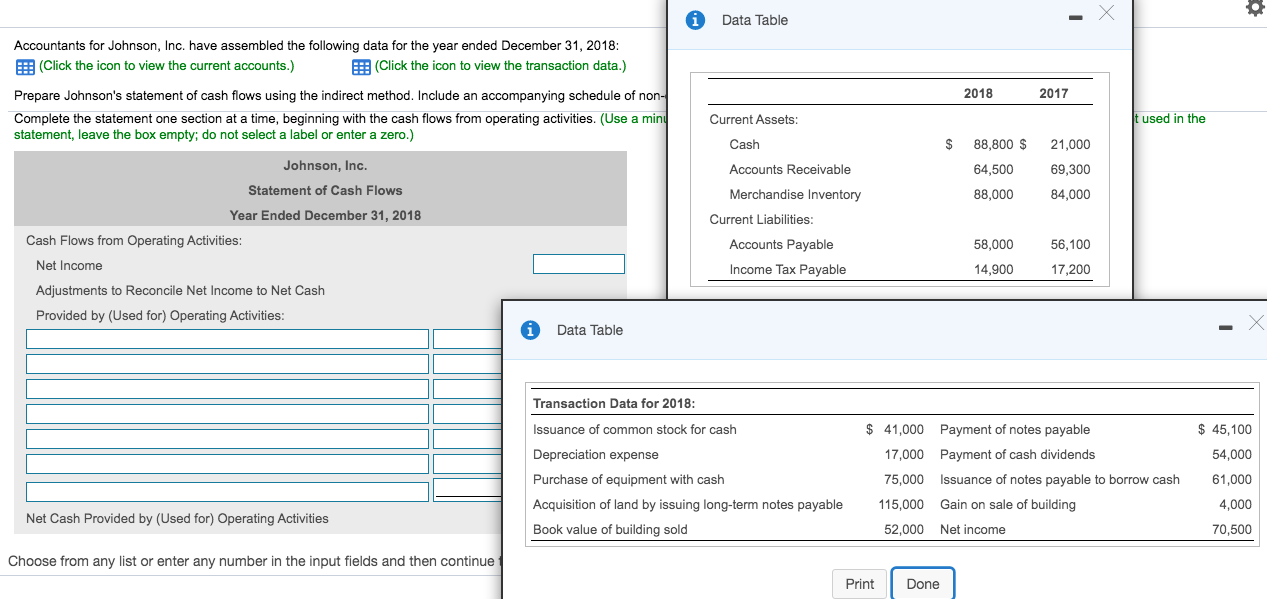Select the sixth adjustment label field
Viewport: 1267px width, 599px height.
click(227, 464)
